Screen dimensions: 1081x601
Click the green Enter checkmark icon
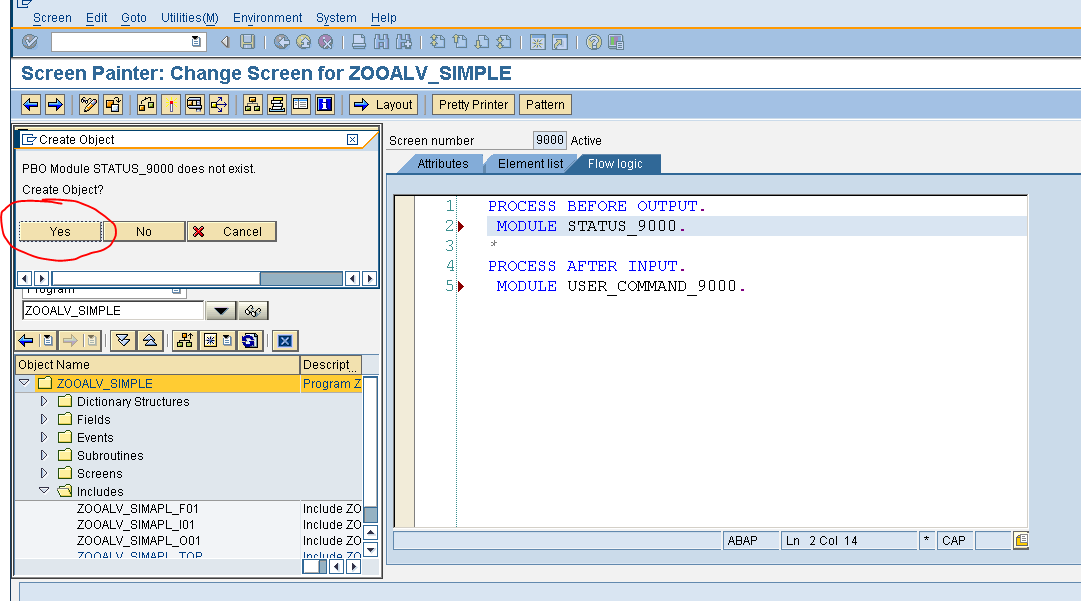click(x=29, y=41)
